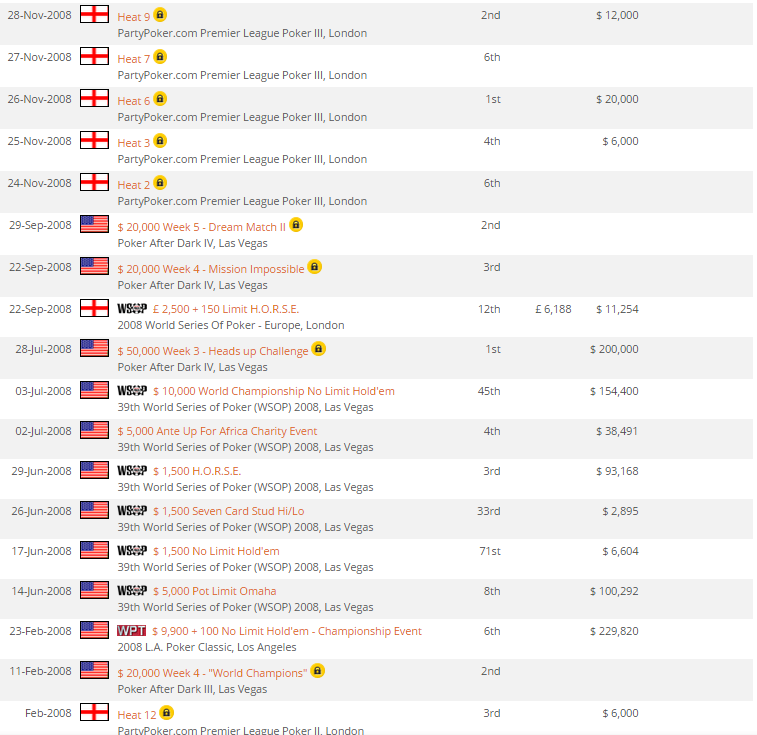Click lock icon next to Mission Impossible
Image resolution: width=757 pixels, height=735 pixels.
[314, 267]
